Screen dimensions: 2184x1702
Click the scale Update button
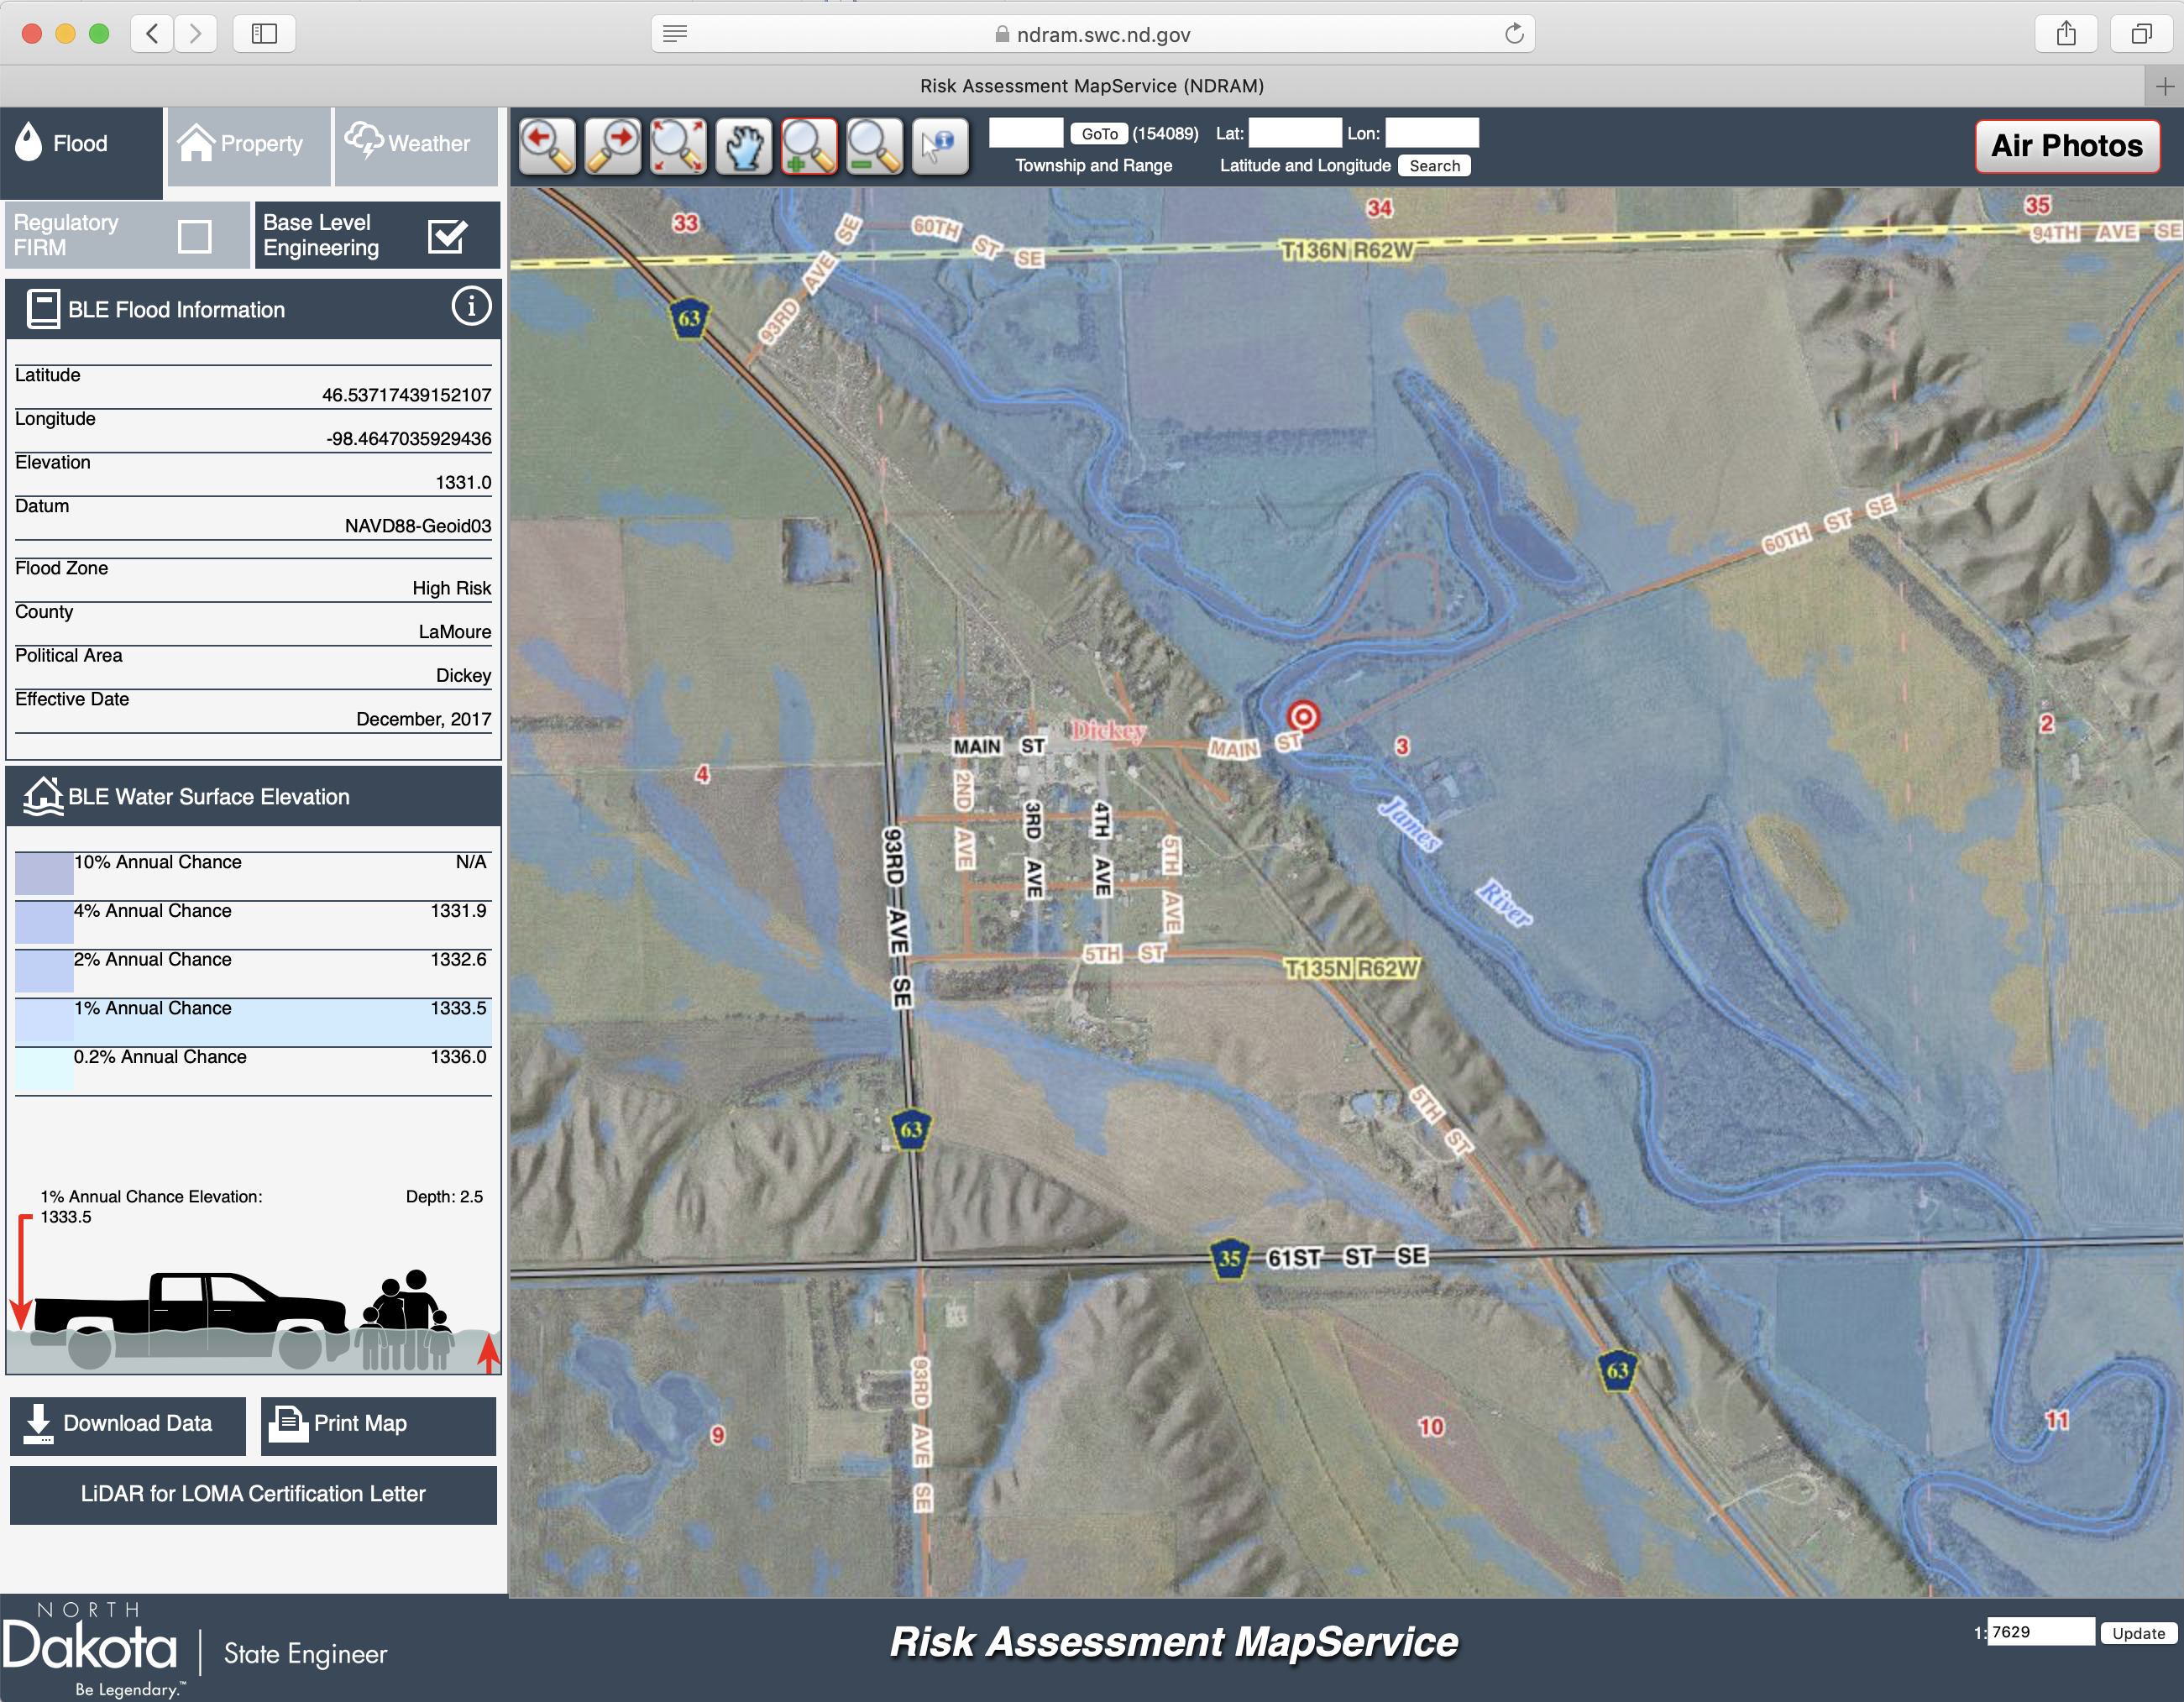click(2138, 1633)
